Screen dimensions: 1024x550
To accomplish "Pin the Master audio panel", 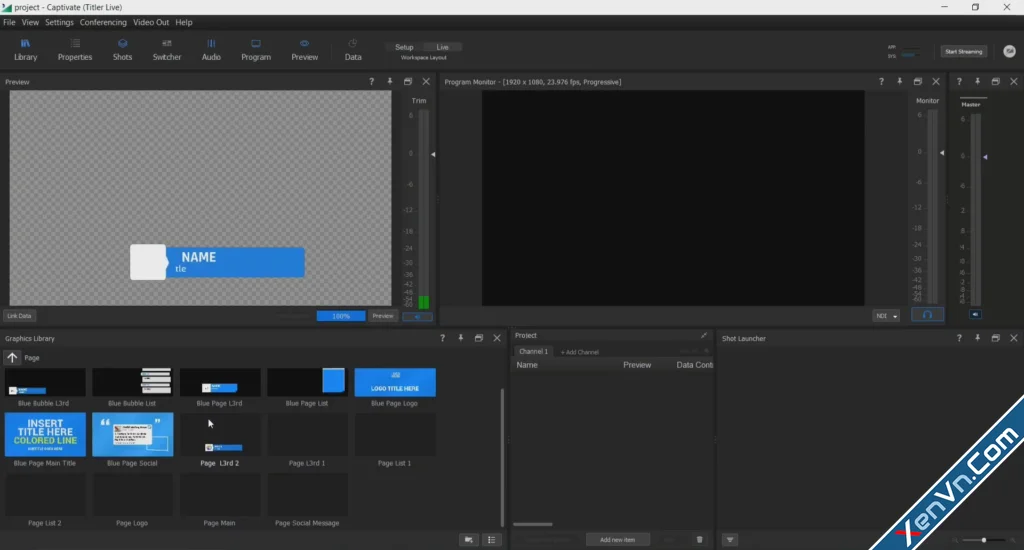I will pos(978,82).
